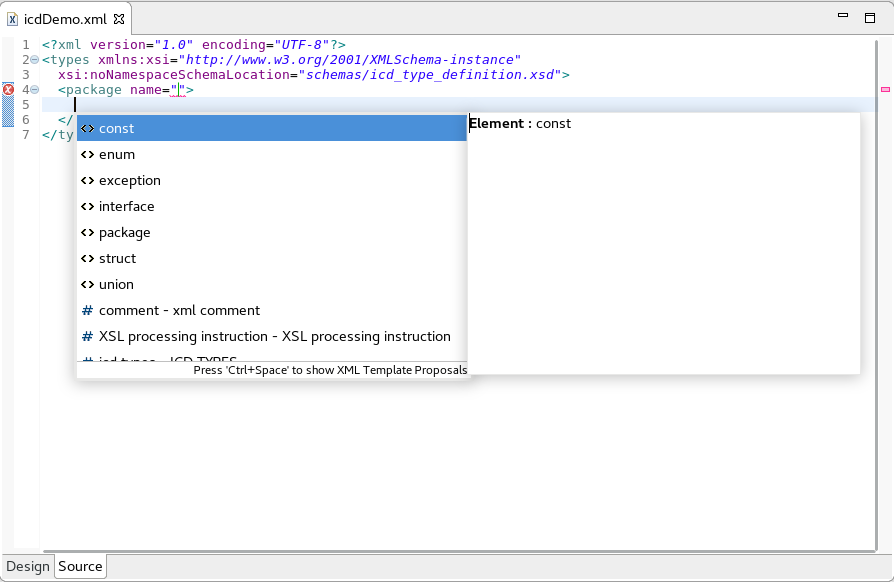Maximize the editor panel

click(870, 17)
